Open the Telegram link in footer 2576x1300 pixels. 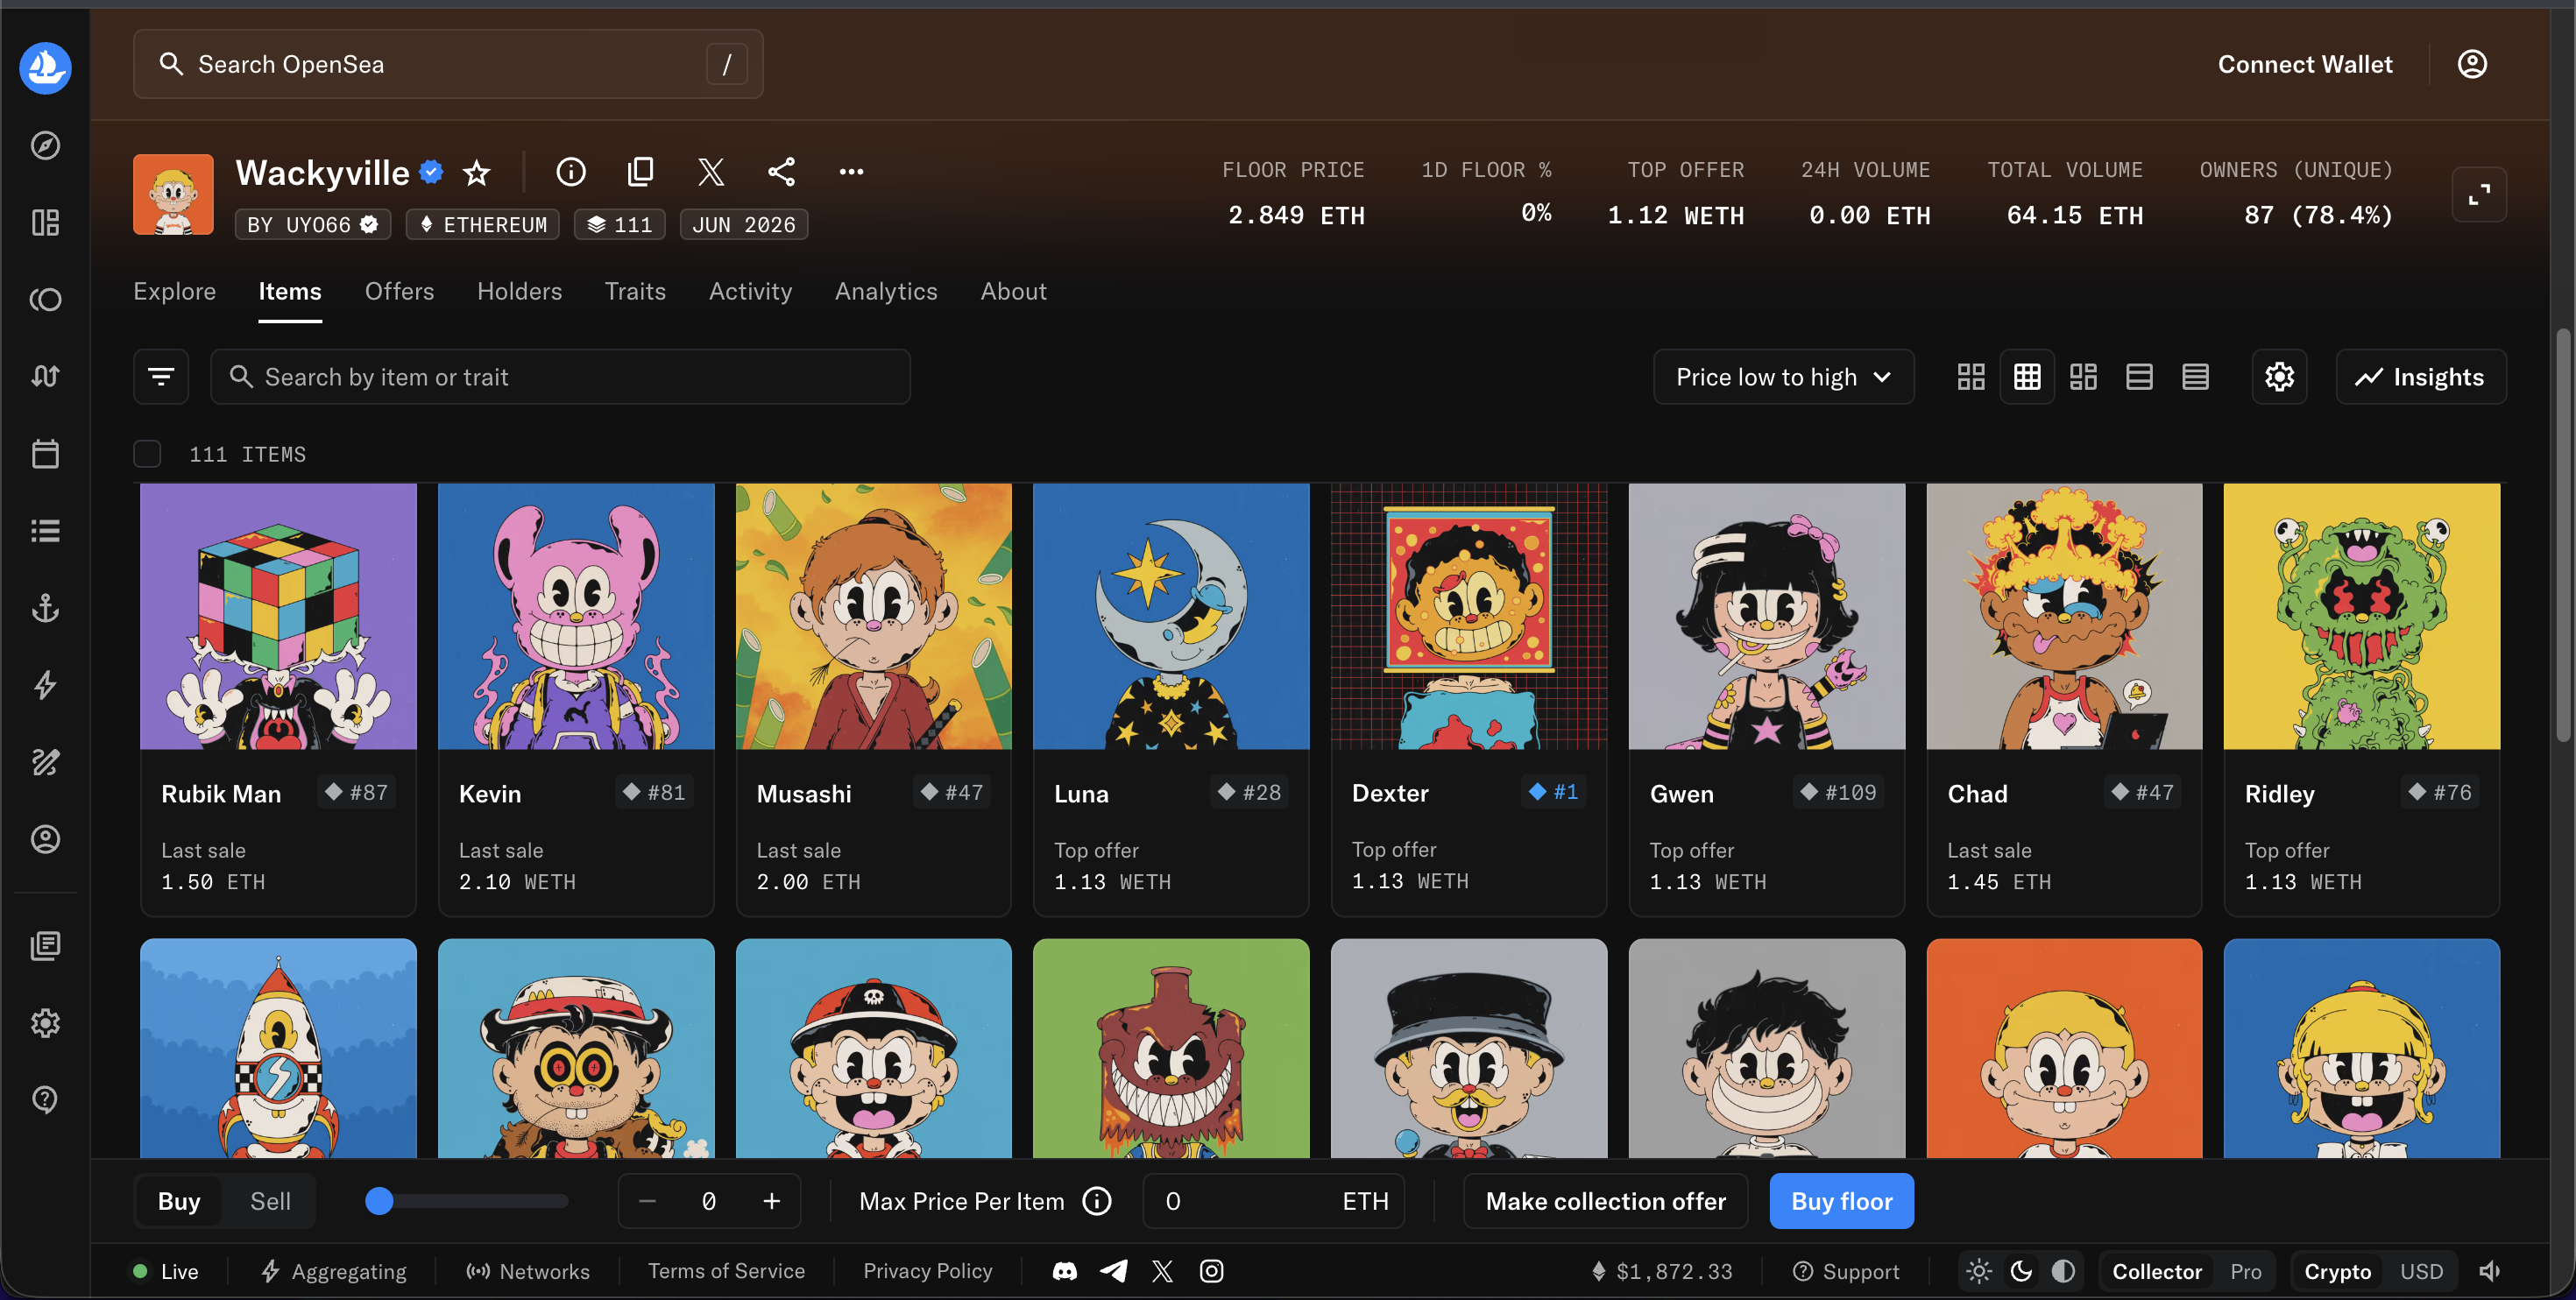(1114, 1271)
